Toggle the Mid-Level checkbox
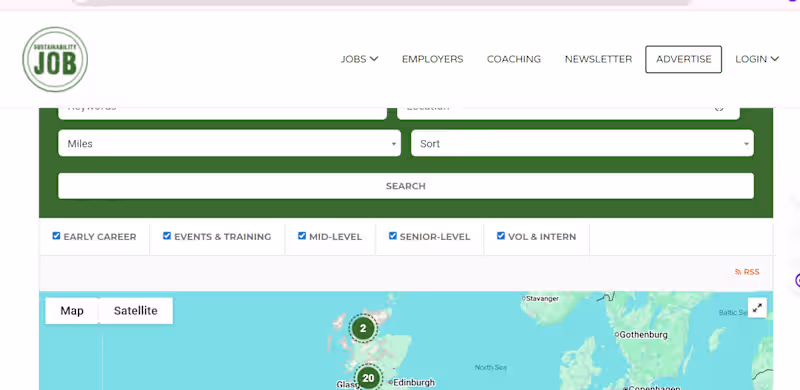This screenshot has height=390, width=800. 302,236
